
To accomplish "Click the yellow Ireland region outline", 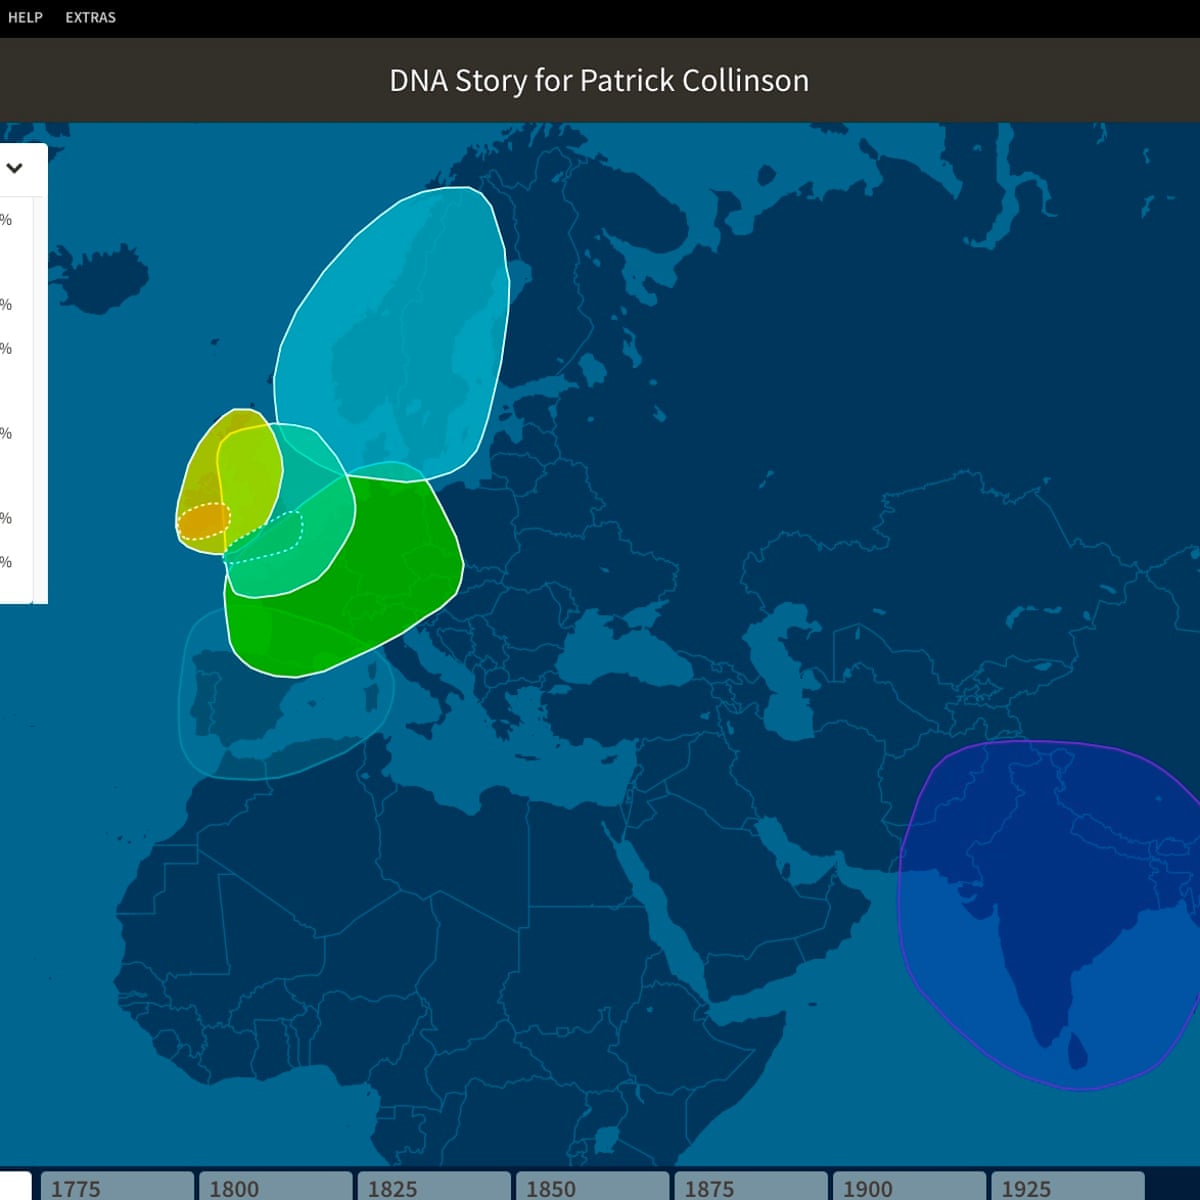I will tap(200, 460).
